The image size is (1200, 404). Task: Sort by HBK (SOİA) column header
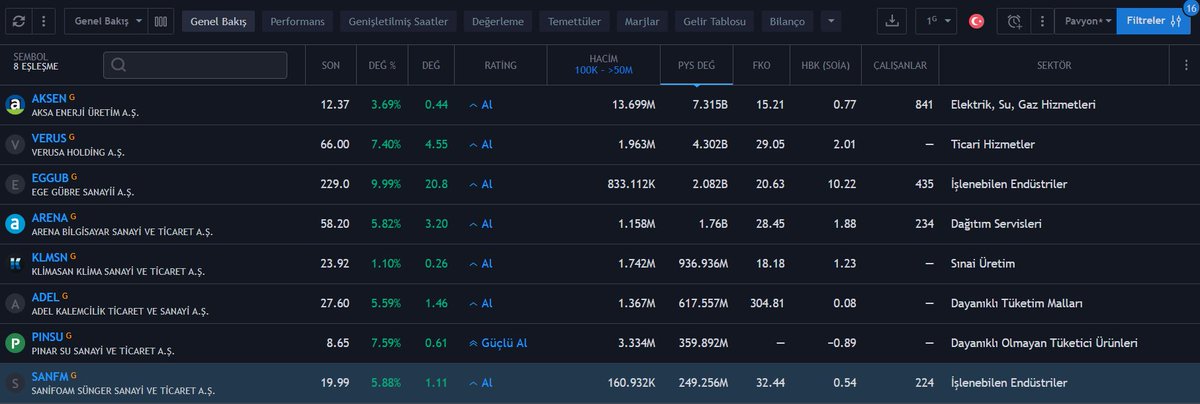point(825,65)
